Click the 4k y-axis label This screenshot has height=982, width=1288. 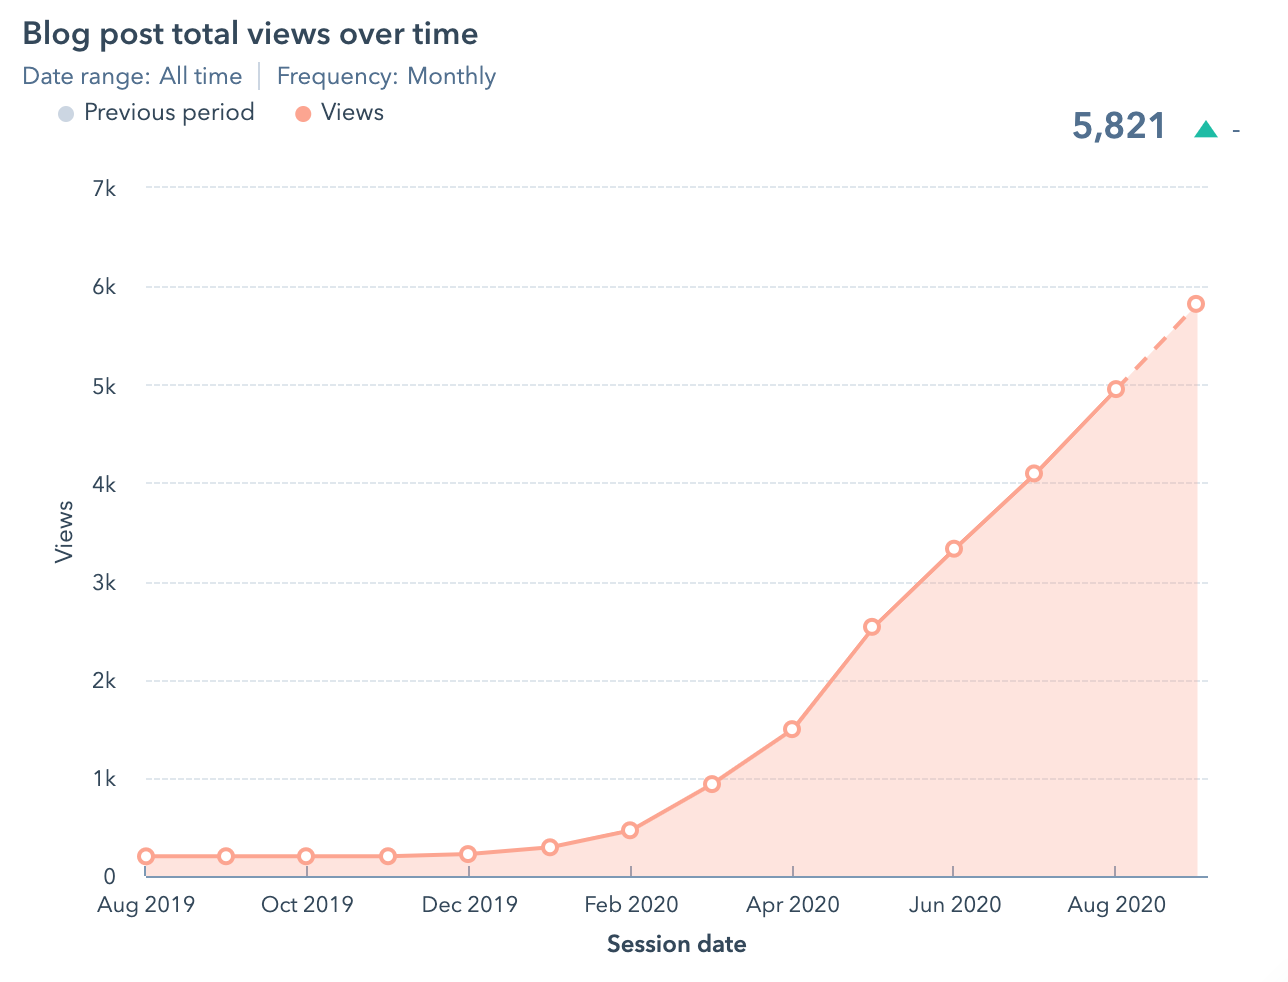point(104,484)
